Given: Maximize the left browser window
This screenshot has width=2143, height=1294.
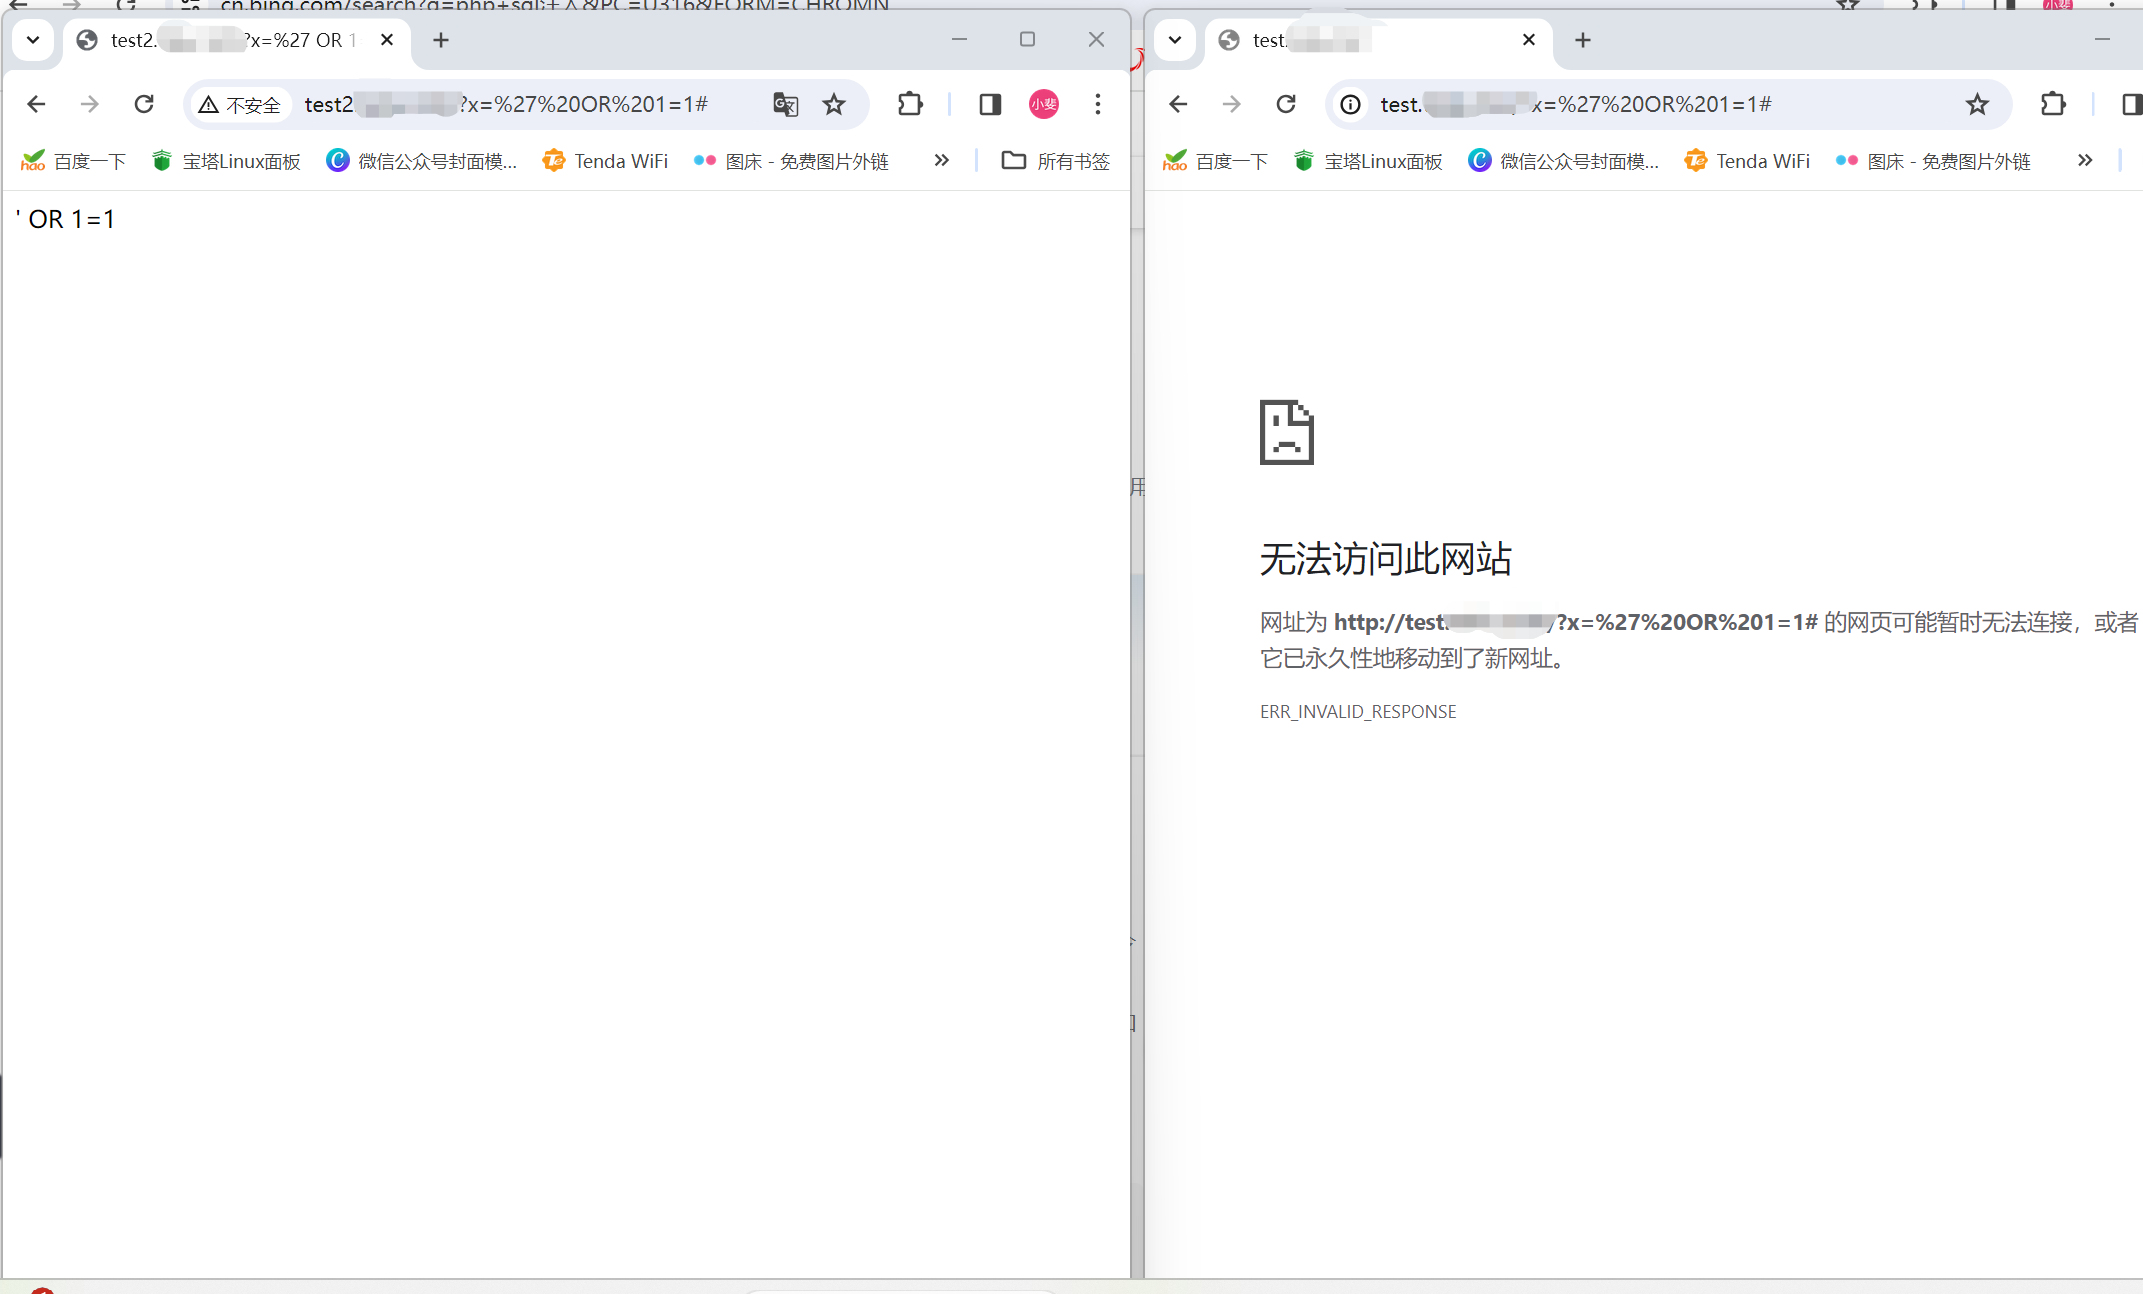Looking at the screenshot, I should pyautogui.click(x=1027, y=39).
